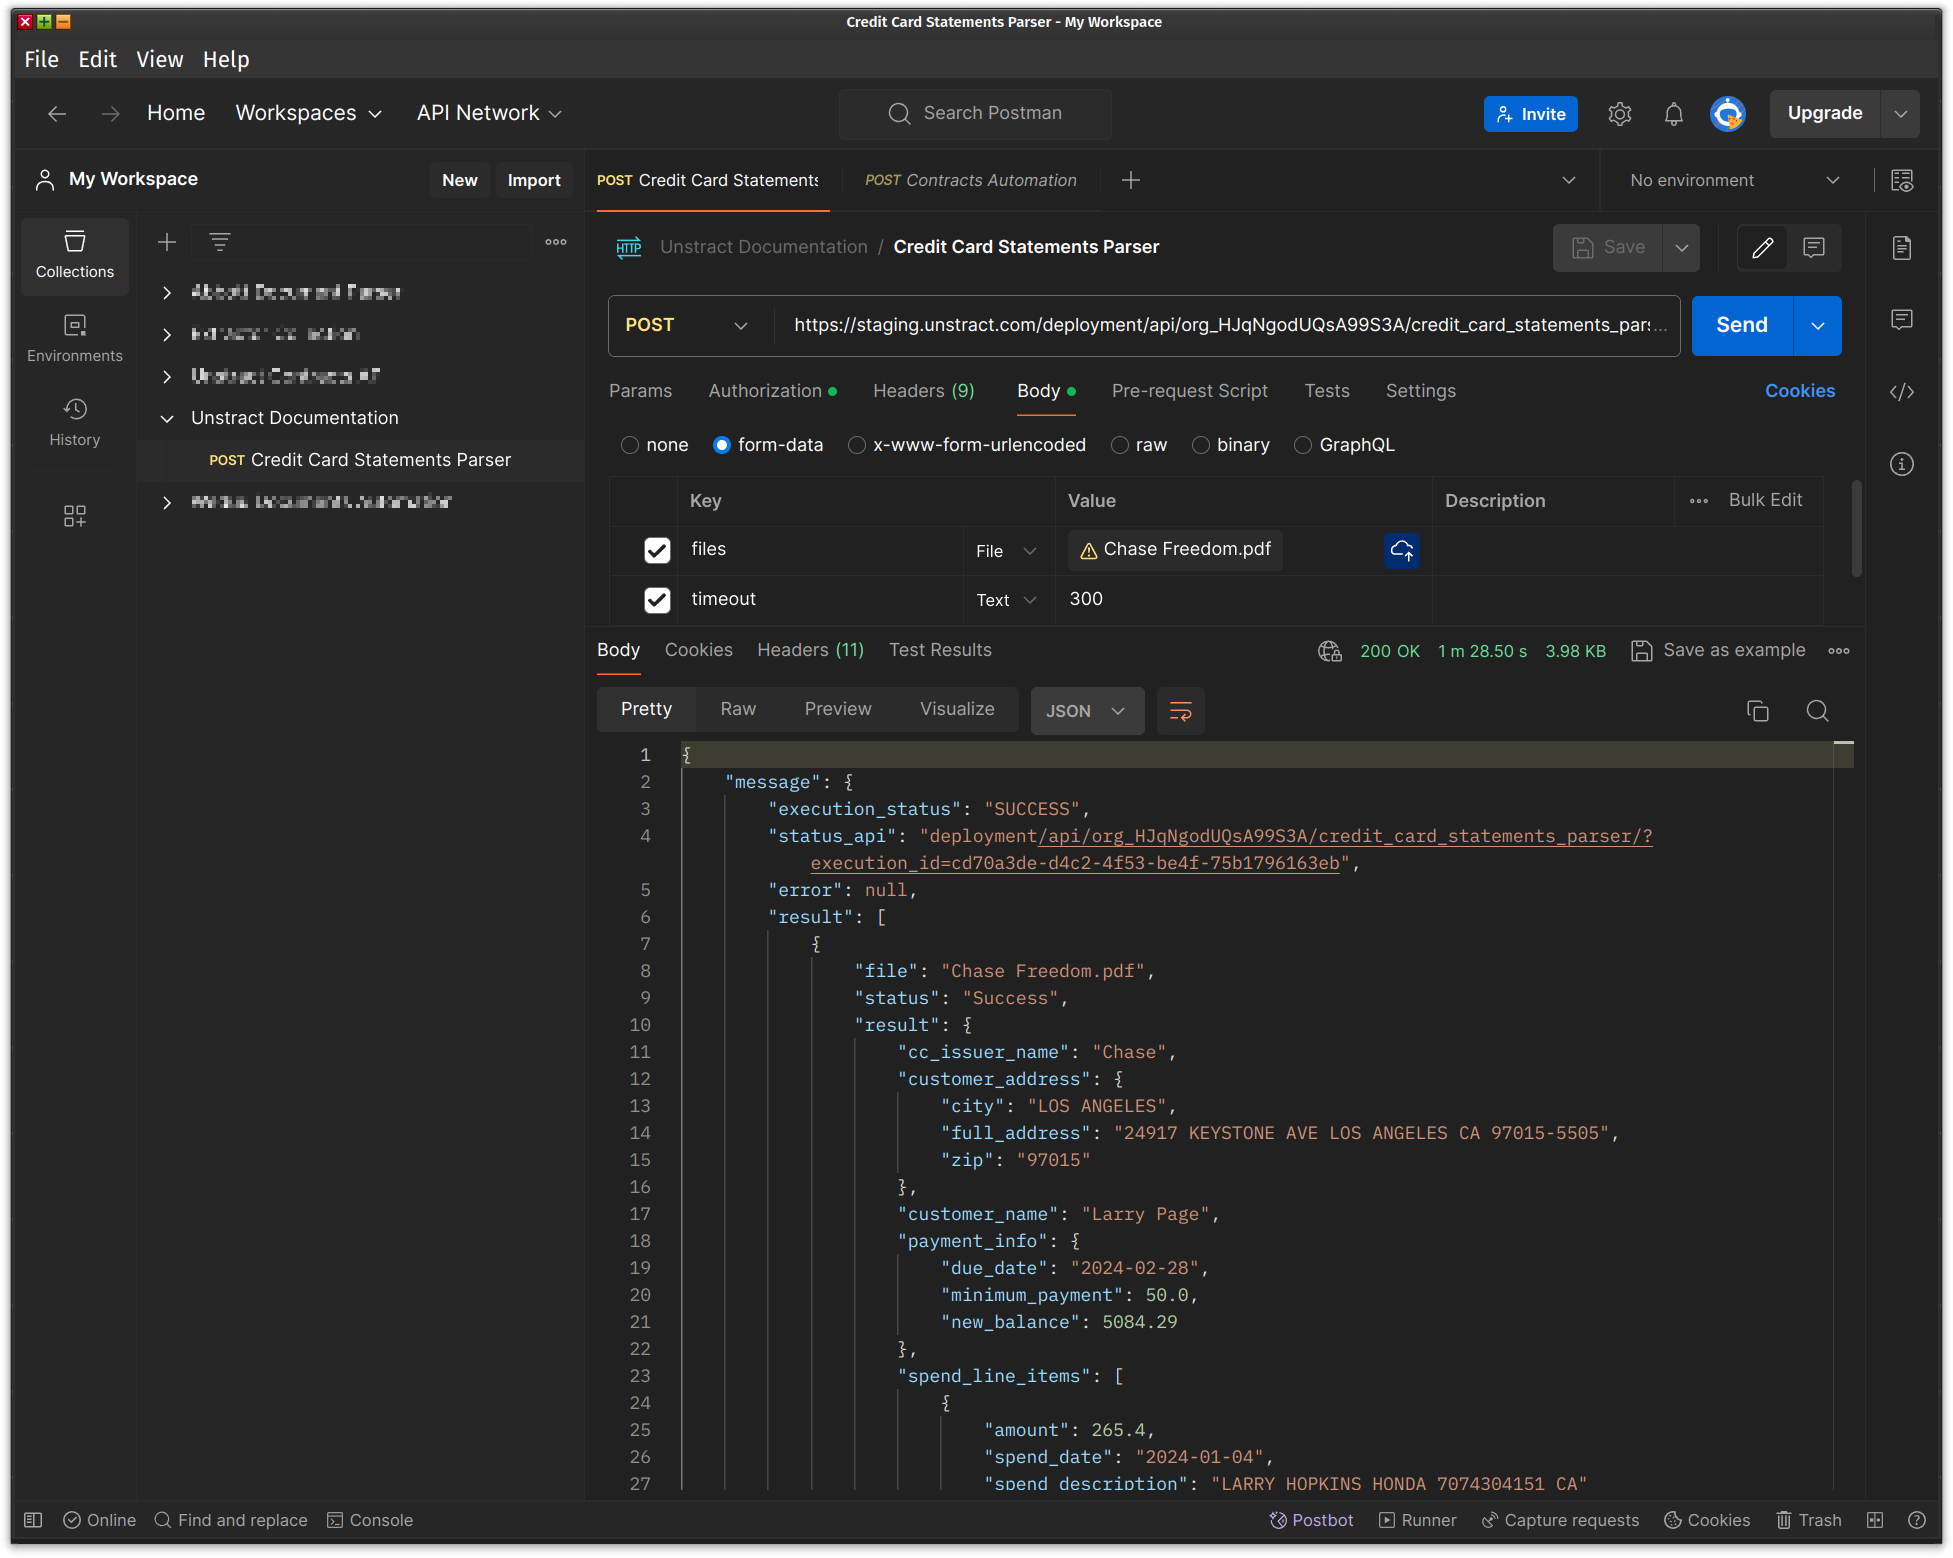The width and height of the screenshot is (1953, 1558).
Task: Click Save as example
Action: coord(1718,651)
